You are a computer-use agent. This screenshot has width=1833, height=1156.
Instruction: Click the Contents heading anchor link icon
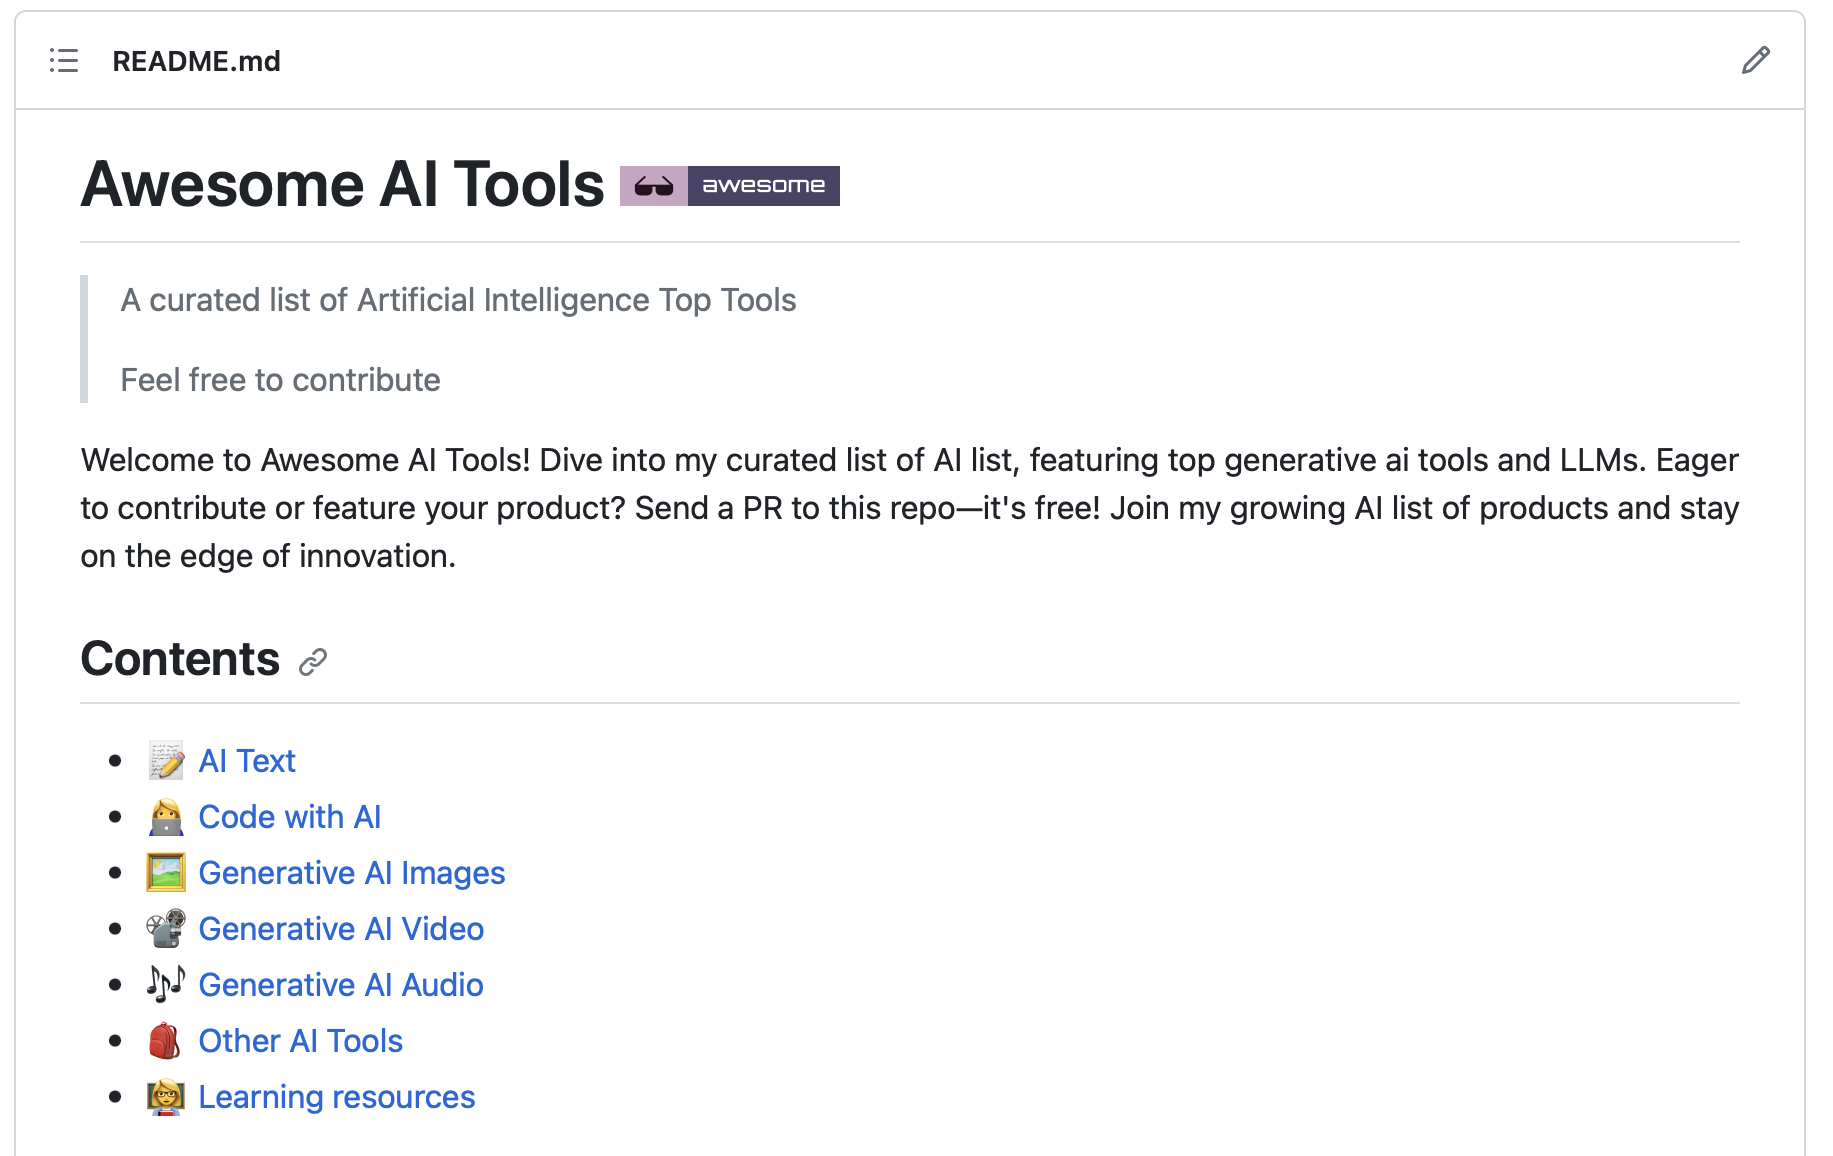(x=313, y=662)
